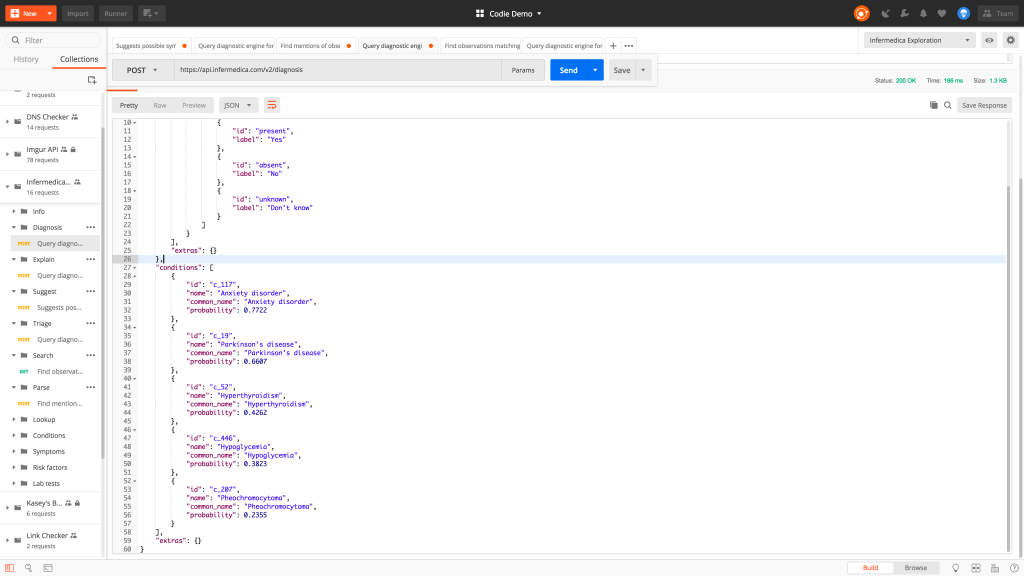Open the JSON format dropdown
The width and height of the screenshot is (1024, 576).
pyautogui.click(x=238, y=105)
